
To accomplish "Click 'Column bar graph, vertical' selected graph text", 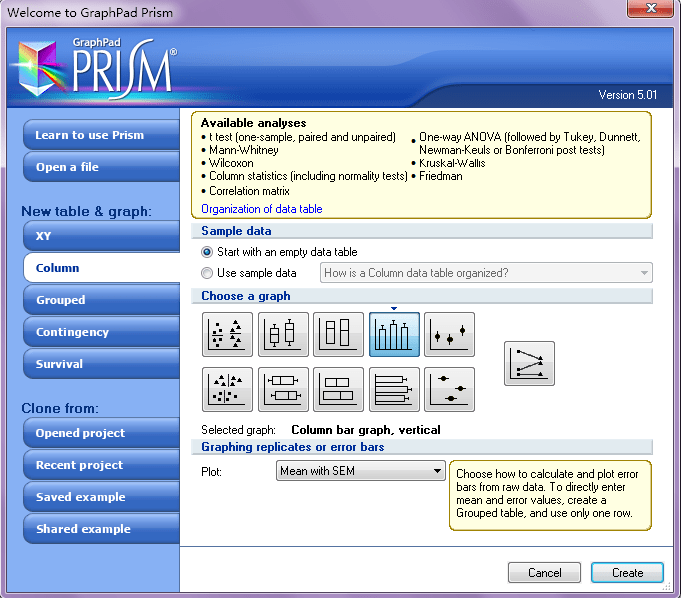I will tap(366, 430).
